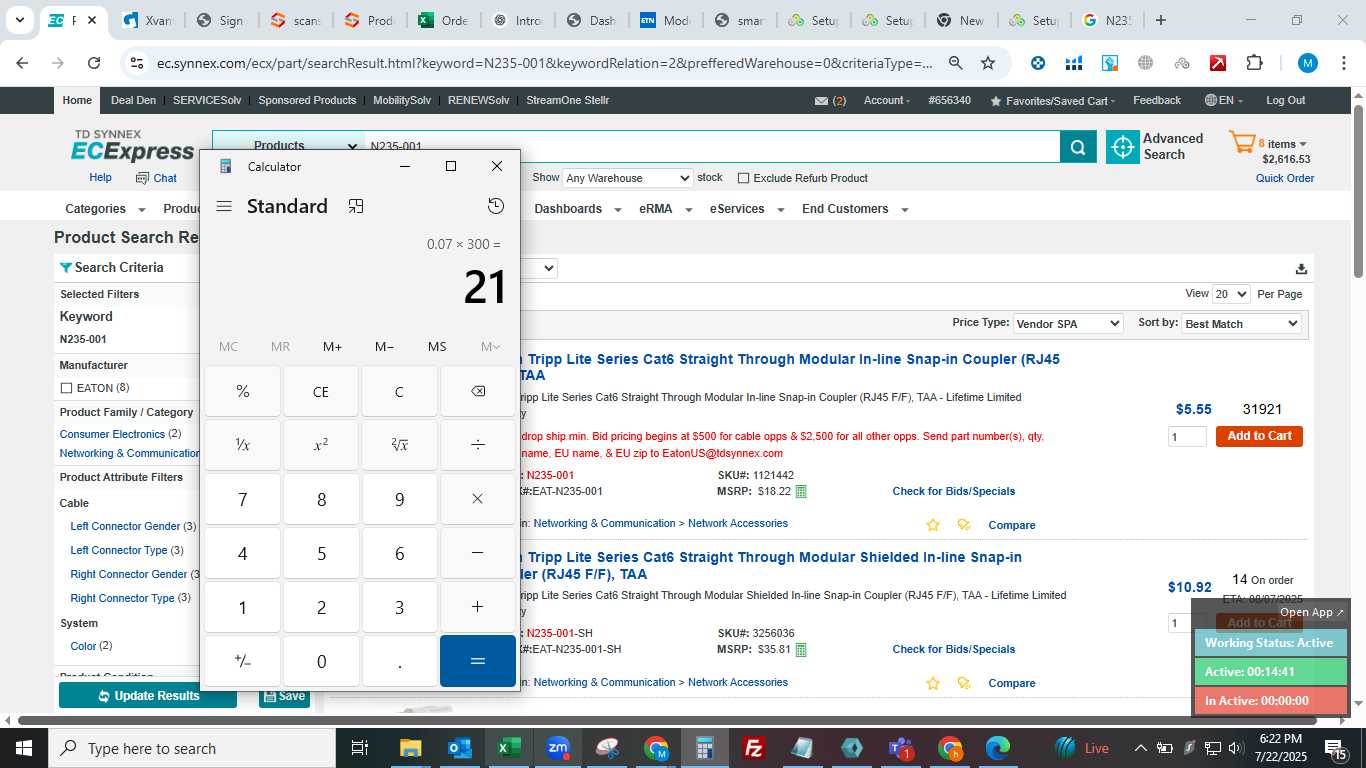Toggle Calculator keep-on-top icon
Viewport: 1366px width, 768px height.
click(356, 206)
